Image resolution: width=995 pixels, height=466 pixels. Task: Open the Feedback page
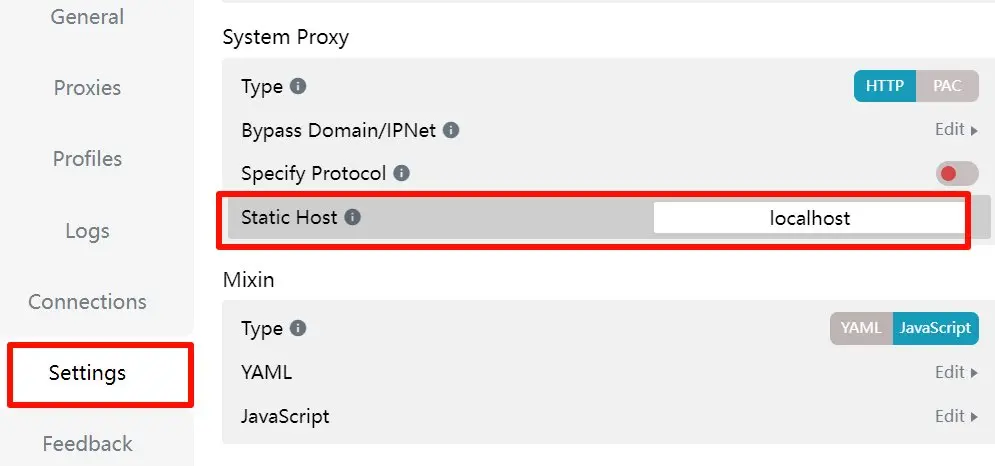(x=87, y=444)
